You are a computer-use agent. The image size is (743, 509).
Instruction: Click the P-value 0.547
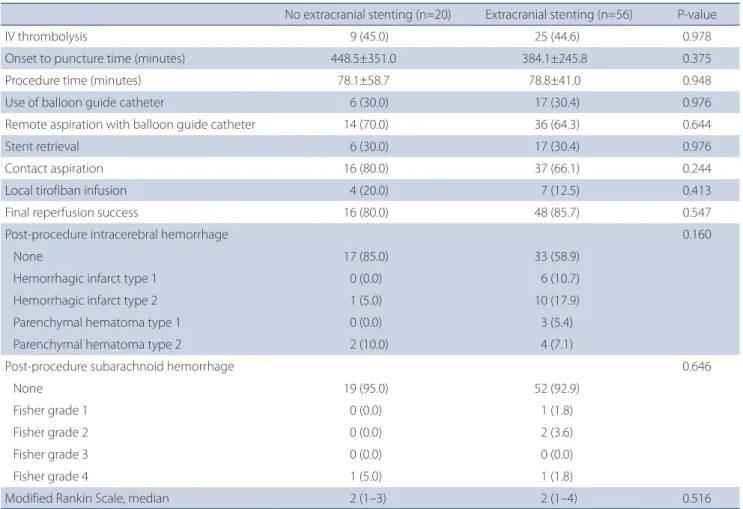coord(697,212)
